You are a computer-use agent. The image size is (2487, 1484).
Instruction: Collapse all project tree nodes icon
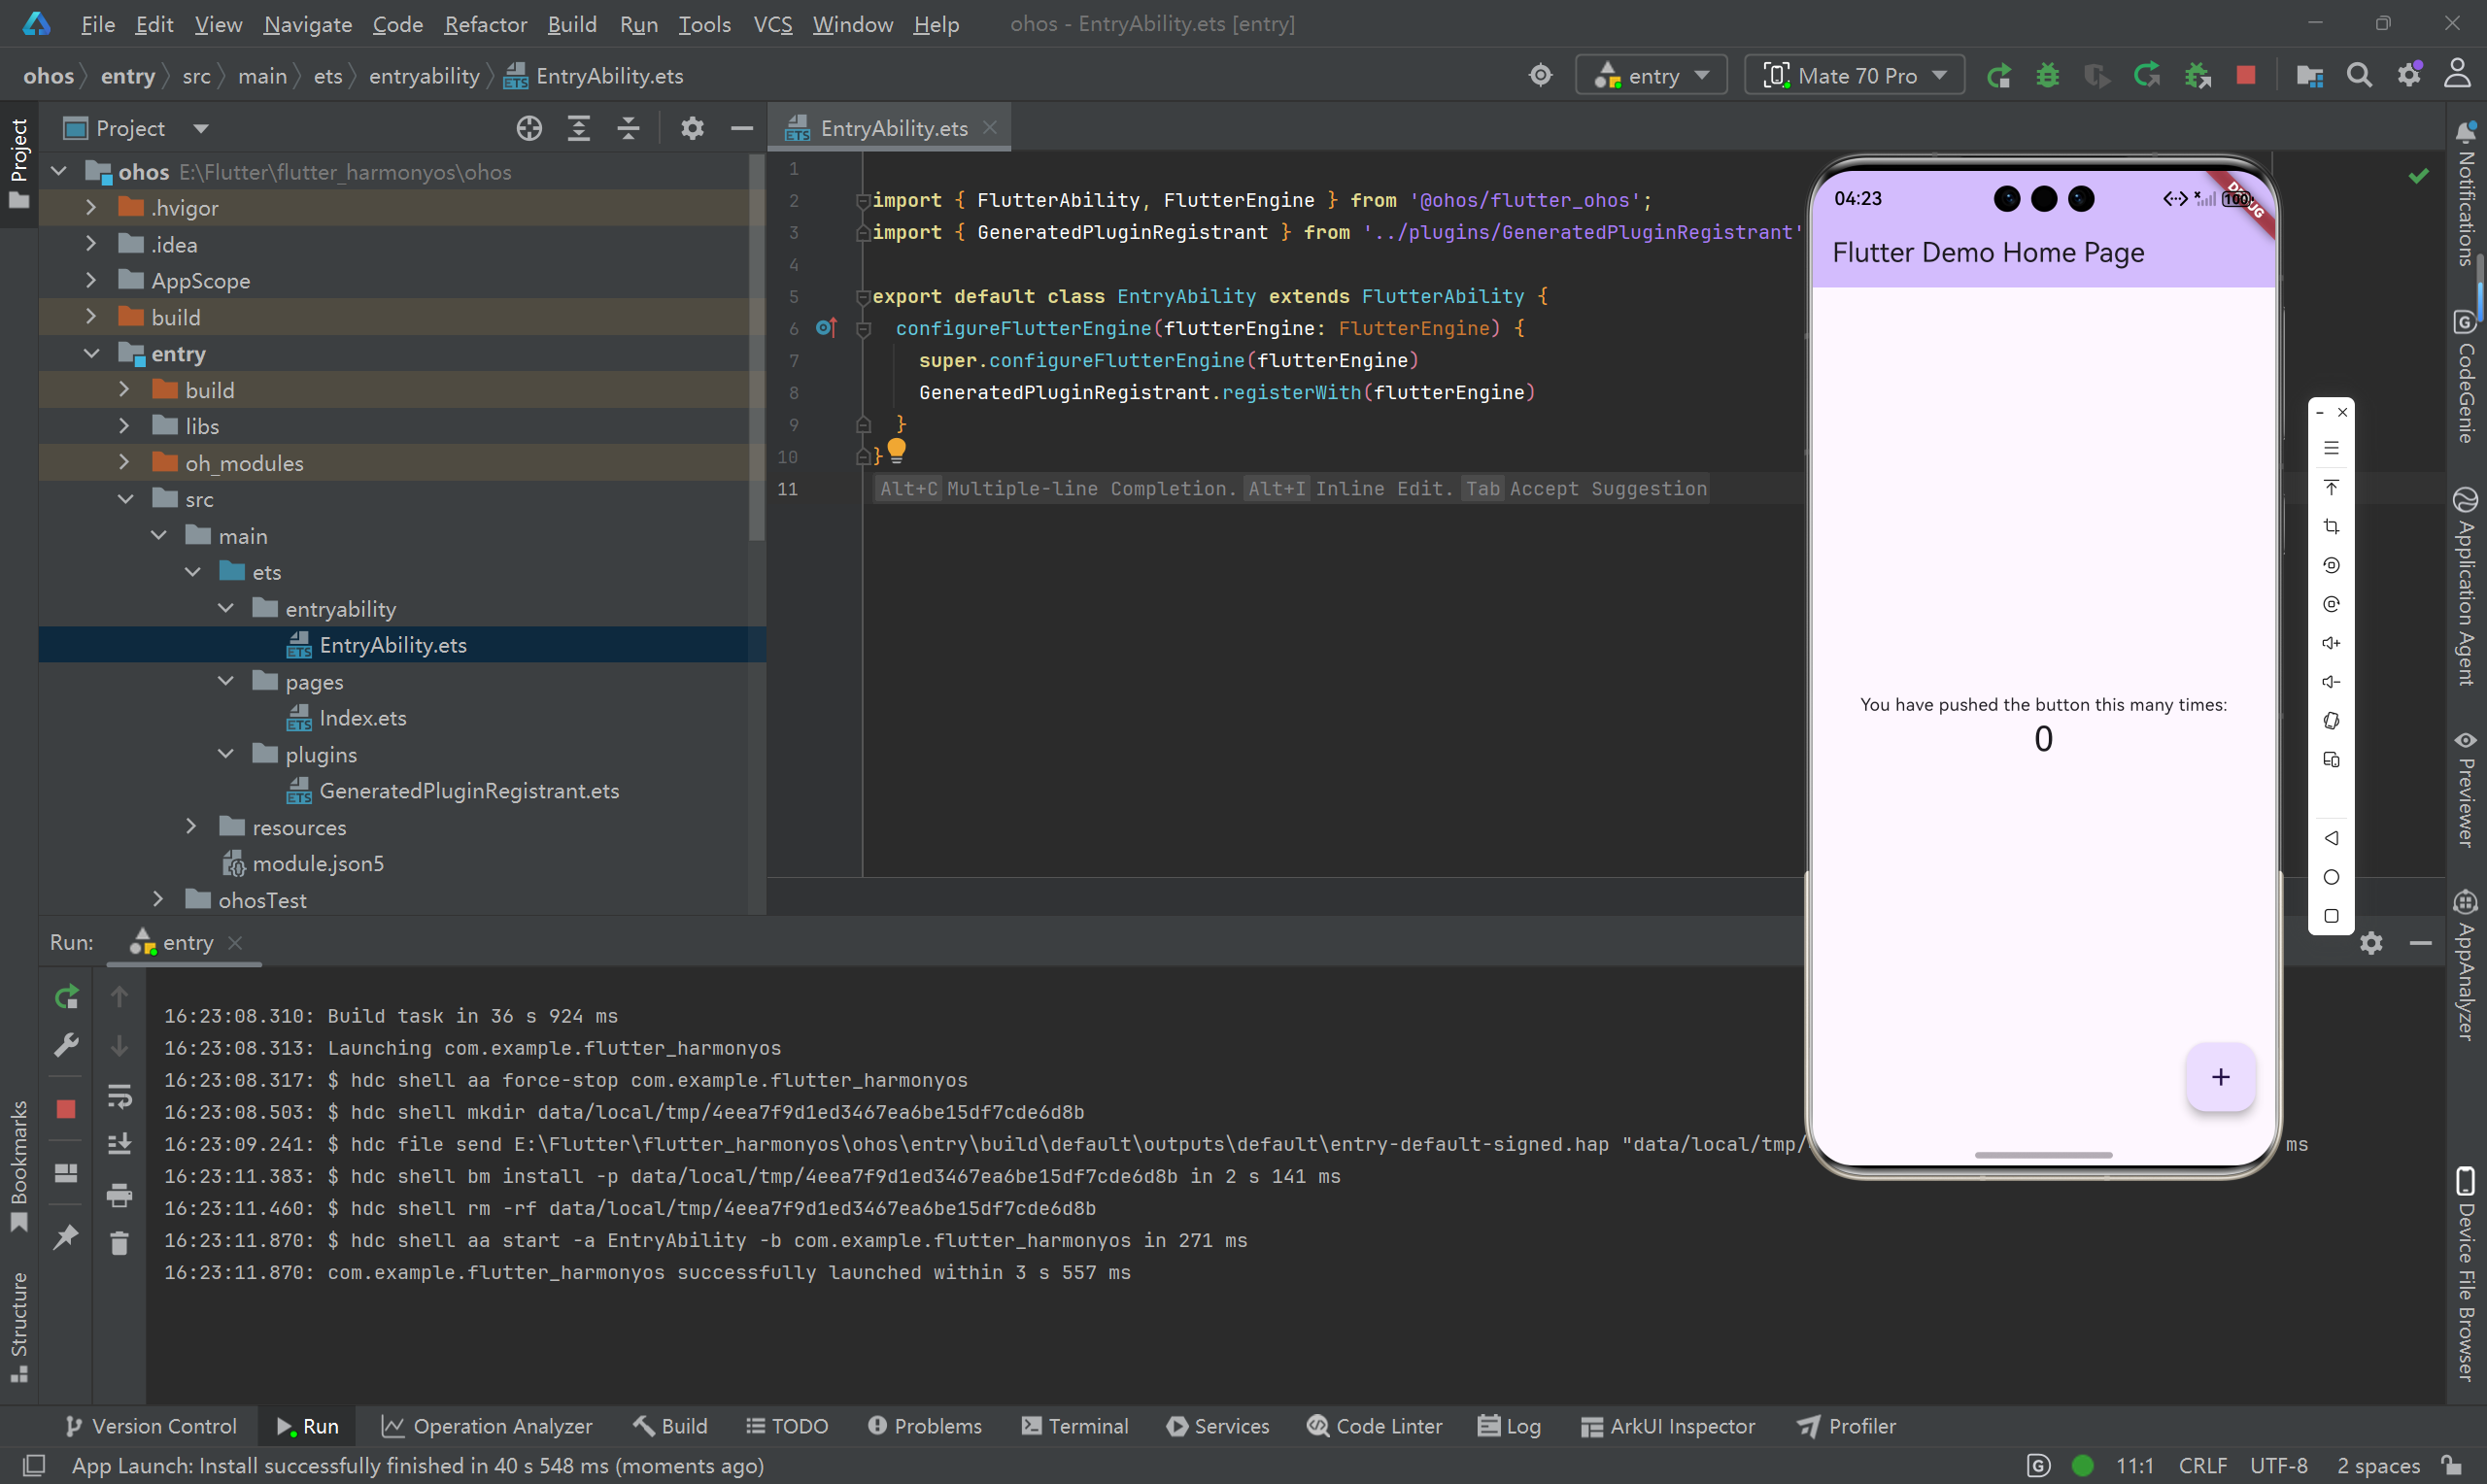pyautogui.click(x=628, y=128)
